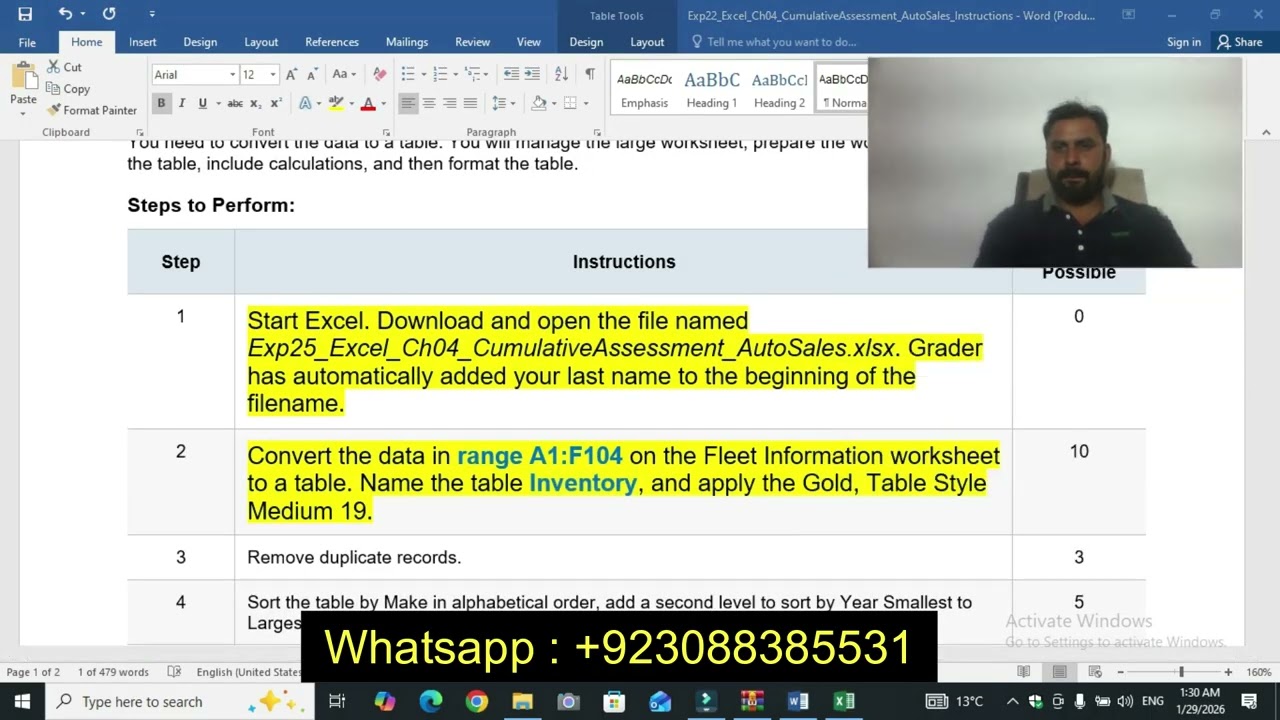Expand numbering list options arrow
Image resolution: width=1280 pixels, height=720 pixels.
click(456, 74)
